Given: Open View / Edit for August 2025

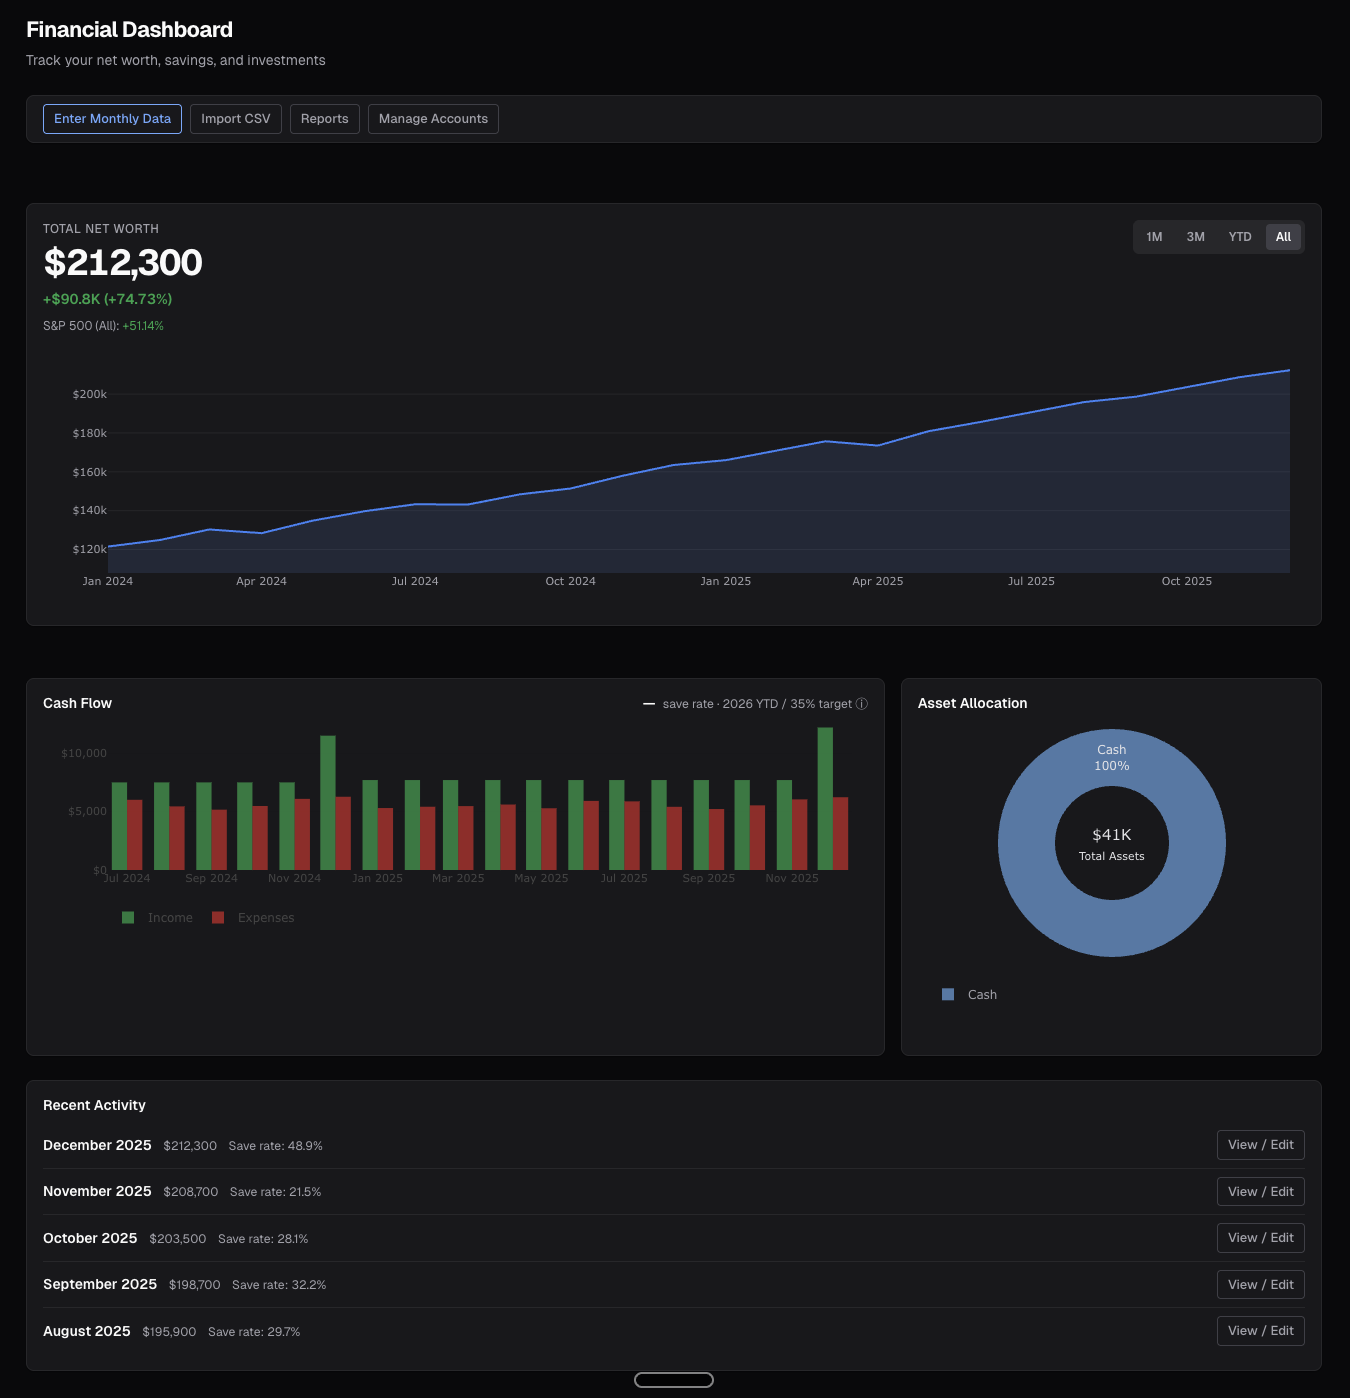Looking at the screenshot, I should click(x=1260, y=1331).
